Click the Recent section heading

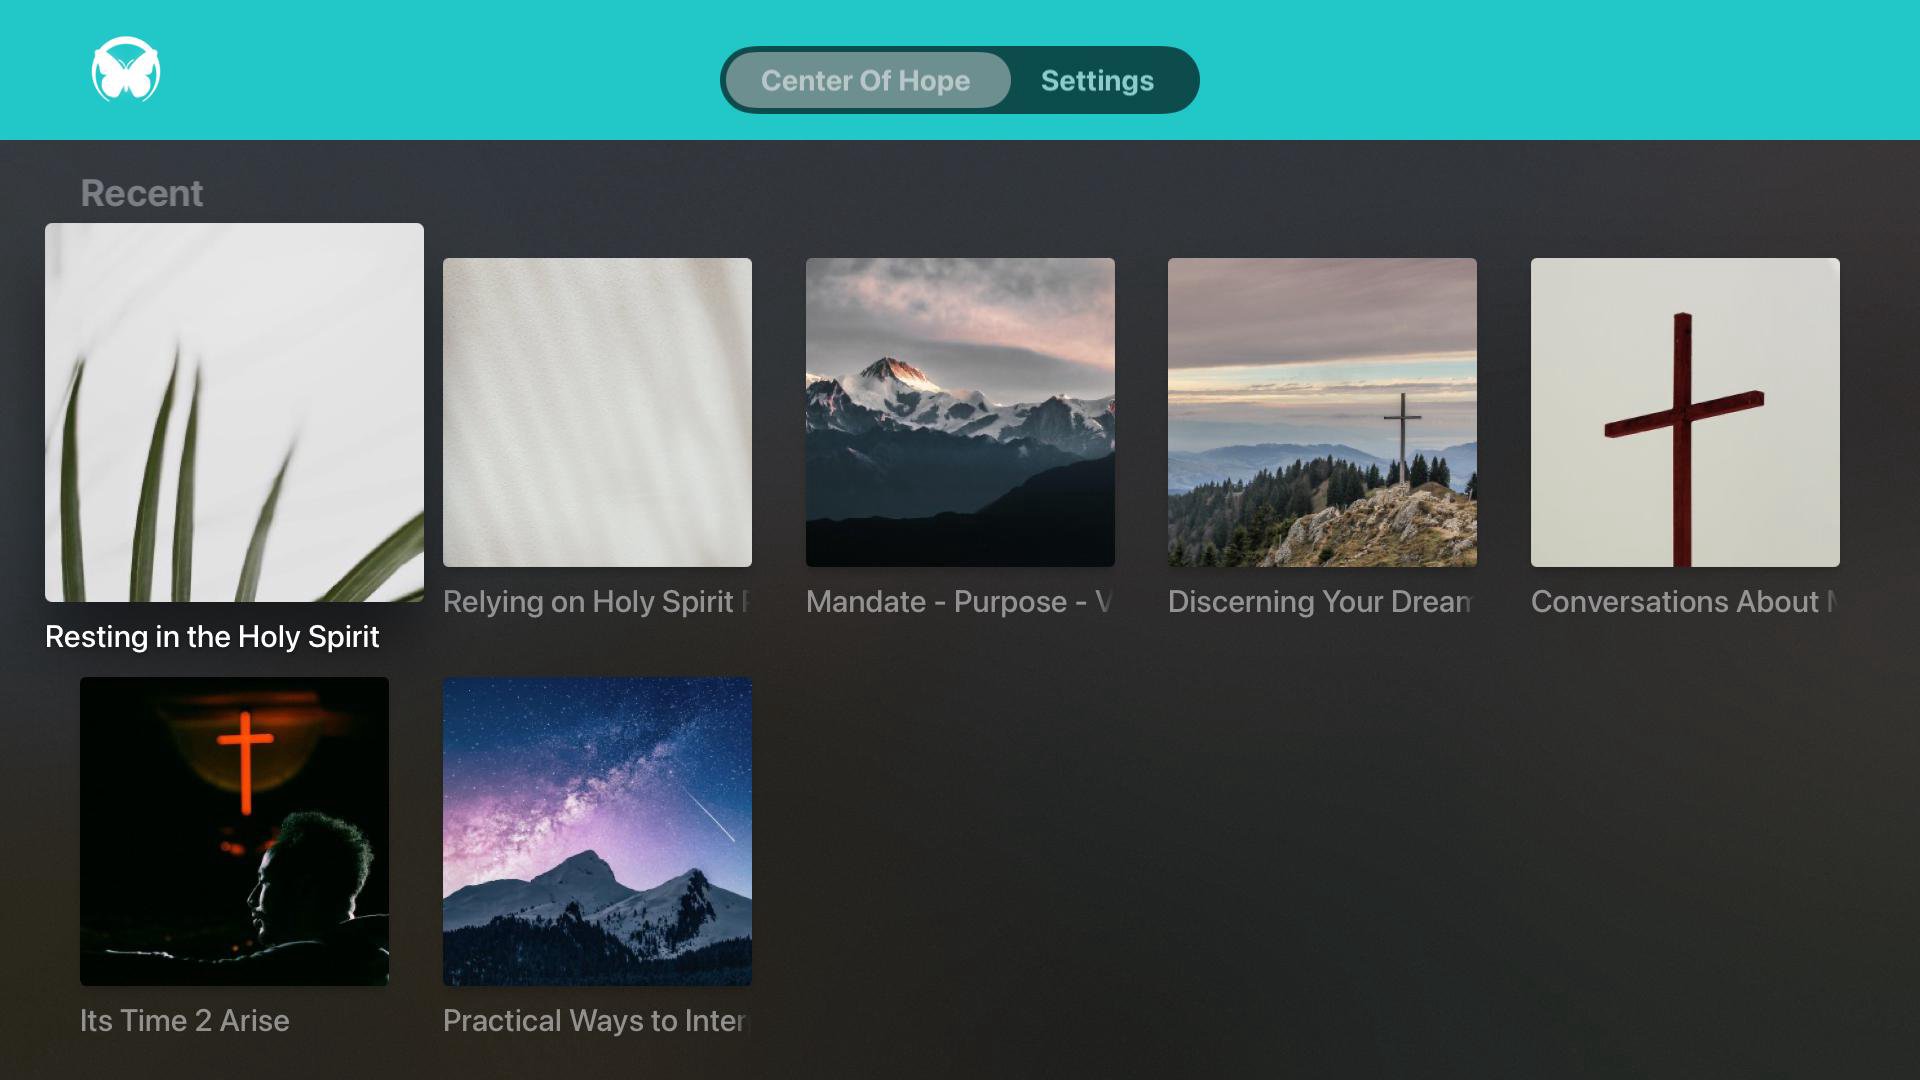pos(141,193)
